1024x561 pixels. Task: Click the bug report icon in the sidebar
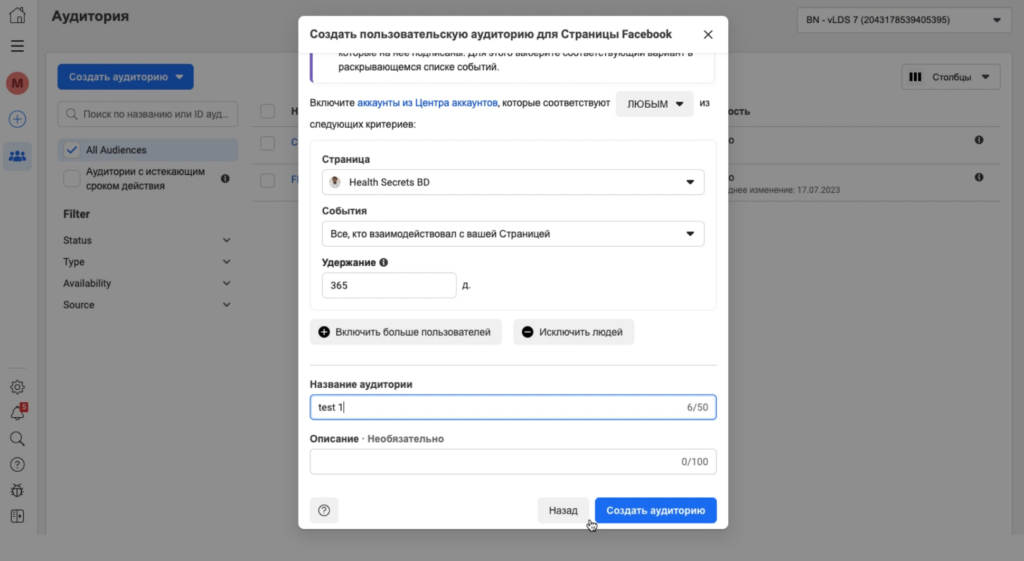click(18, 490)
